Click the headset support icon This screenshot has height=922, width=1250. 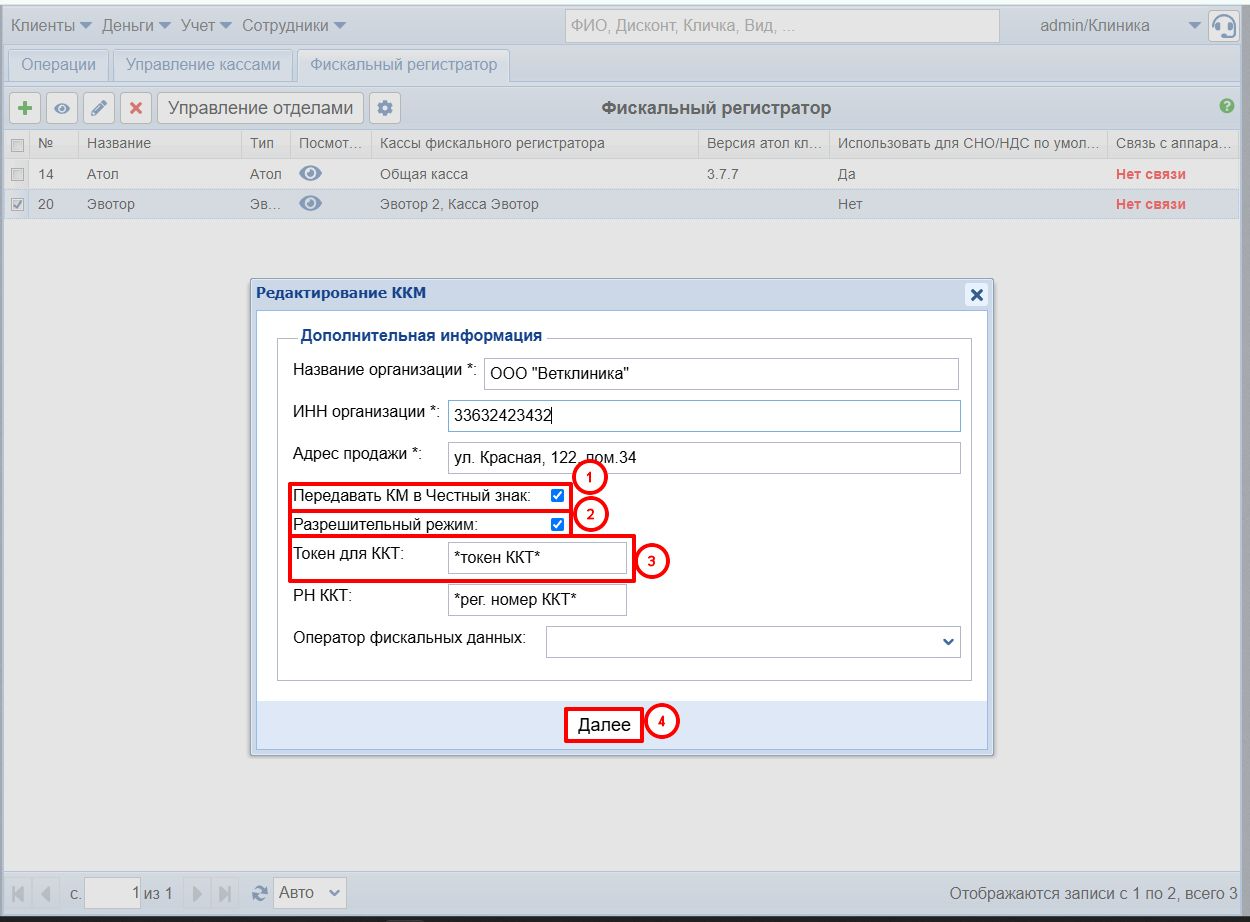coord(1223,26)
